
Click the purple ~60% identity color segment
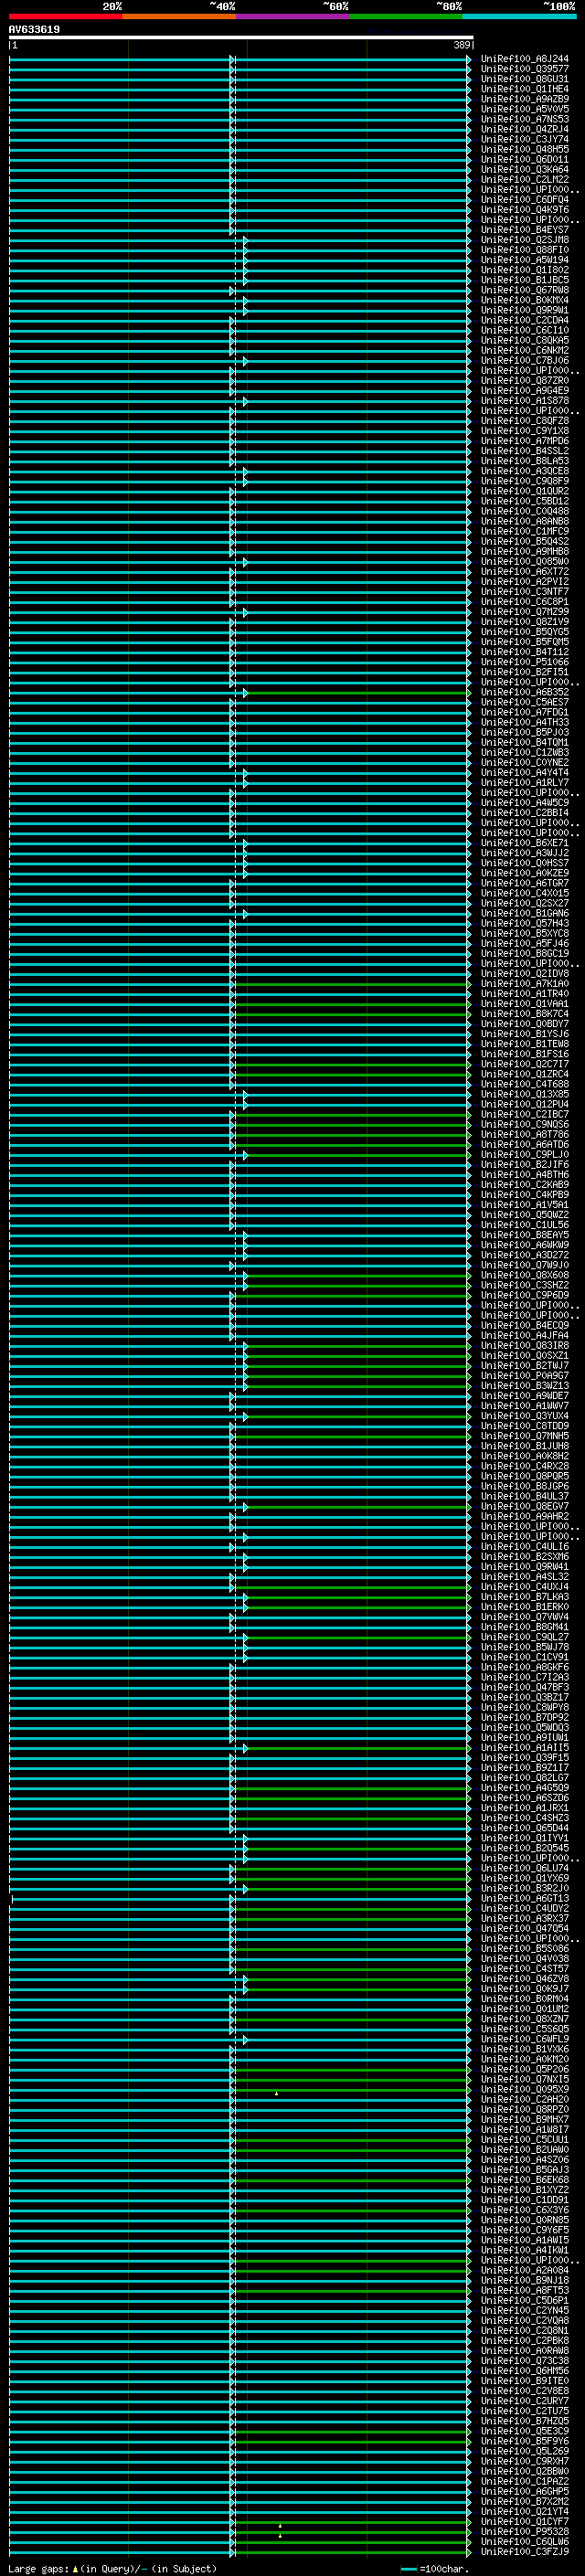tap(293, 16)
